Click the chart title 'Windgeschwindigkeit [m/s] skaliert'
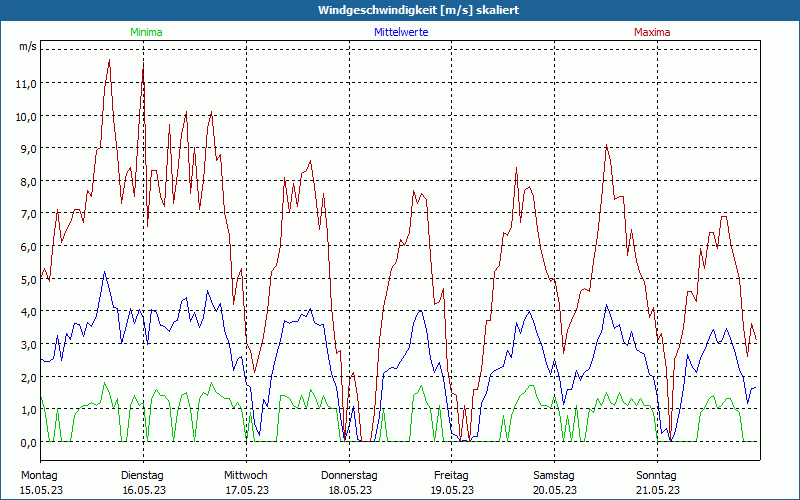This screenshot has height=500, width=800. tap(418, 10)
